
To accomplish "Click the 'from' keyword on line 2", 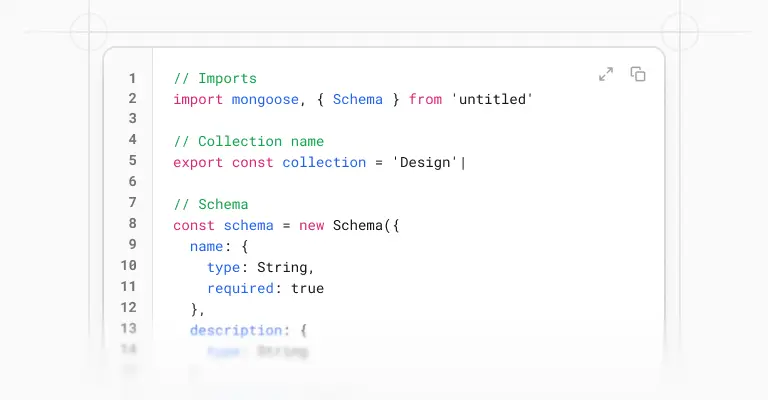I will pyautogui.click(x=425, y=99).
